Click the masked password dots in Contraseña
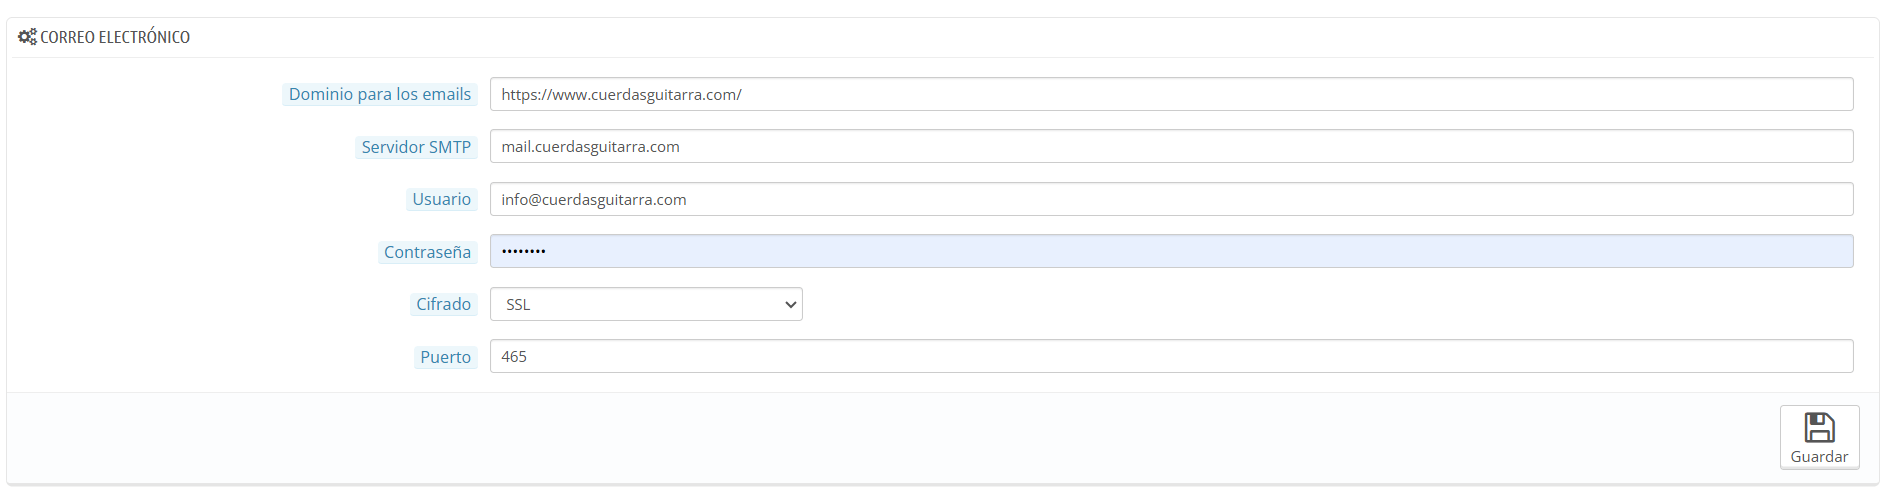Image resolution: width=1889 pixels, height=487 pixels. [x=523, y=251]
